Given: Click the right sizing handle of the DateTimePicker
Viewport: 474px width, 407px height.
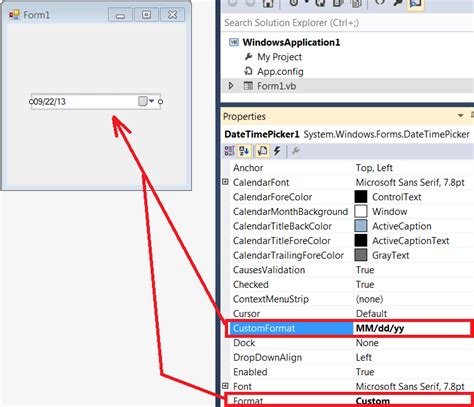Looking at the screenshot, I should click(x=160, y=102).
